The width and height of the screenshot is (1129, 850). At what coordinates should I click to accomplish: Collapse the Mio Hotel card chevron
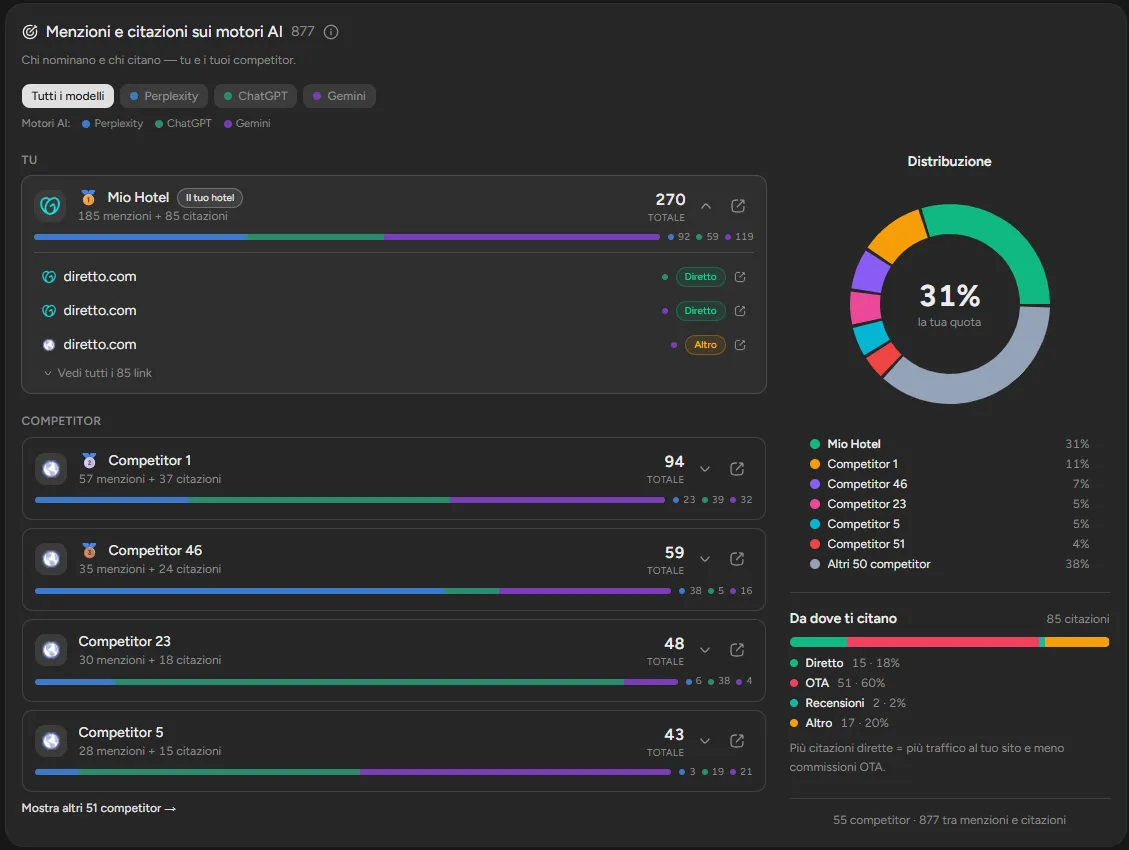(706, 206)
